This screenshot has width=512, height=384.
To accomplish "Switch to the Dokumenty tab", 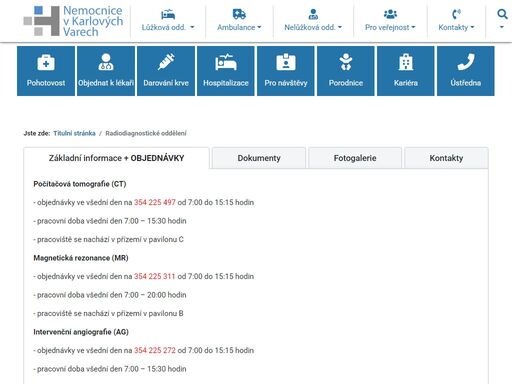I will click(x=259, y=158).
